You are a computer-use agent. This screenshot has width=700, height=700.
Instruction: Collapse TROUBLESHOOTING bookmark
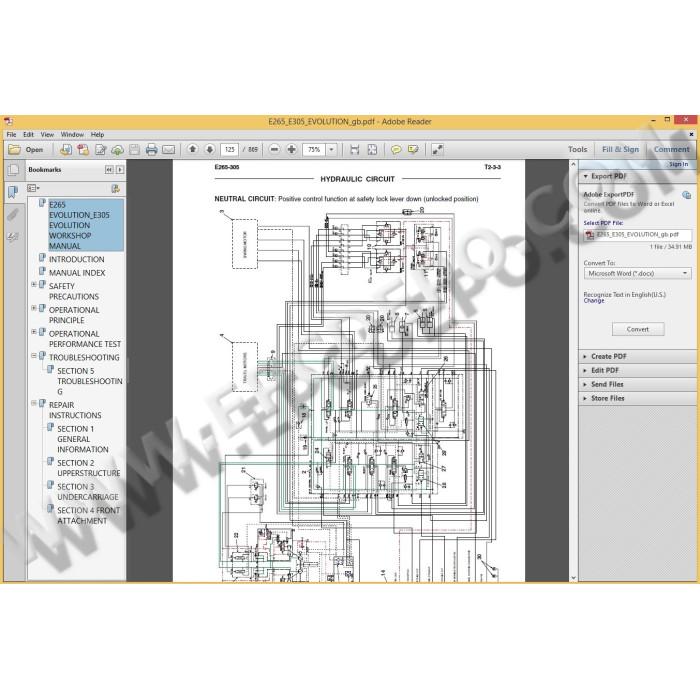[x=34, y=356]
